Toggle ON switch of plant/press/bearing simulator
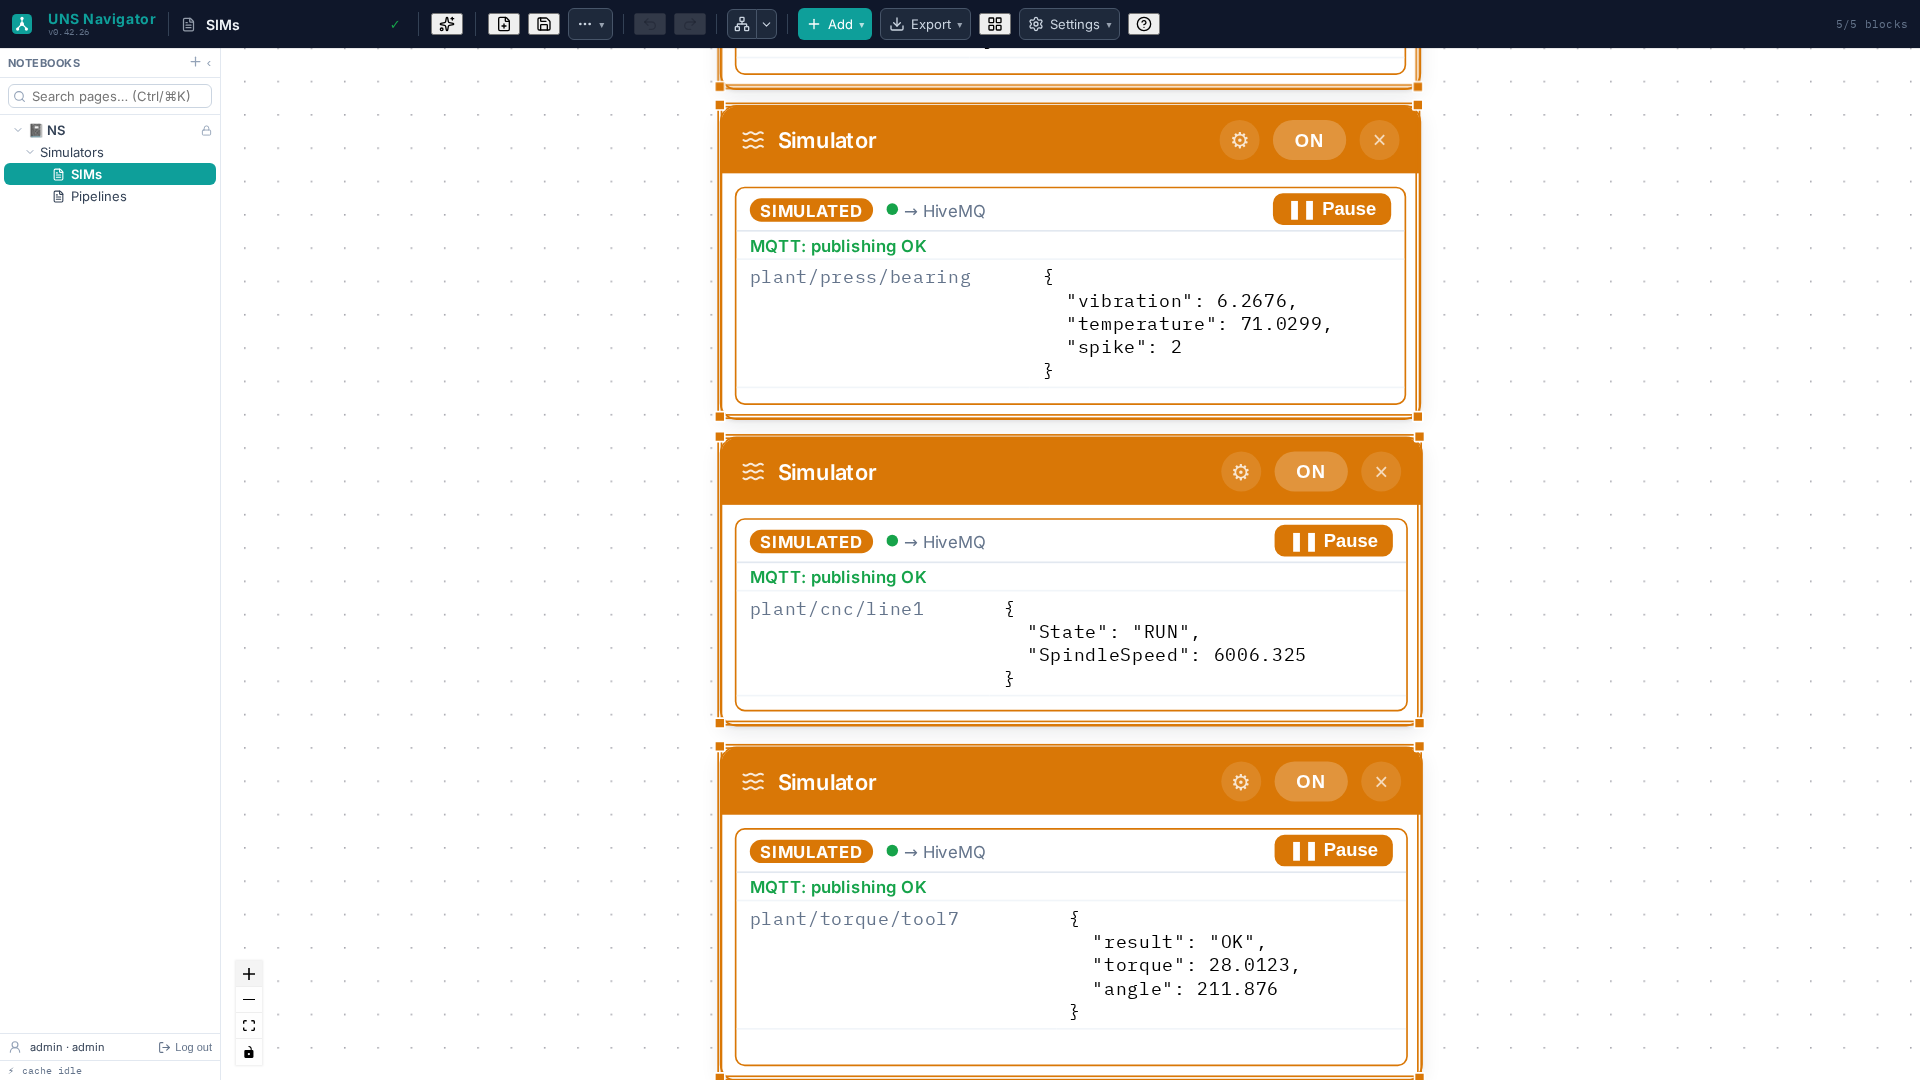This screenshot has height=1080, width=1920. tap(1309, 140)
